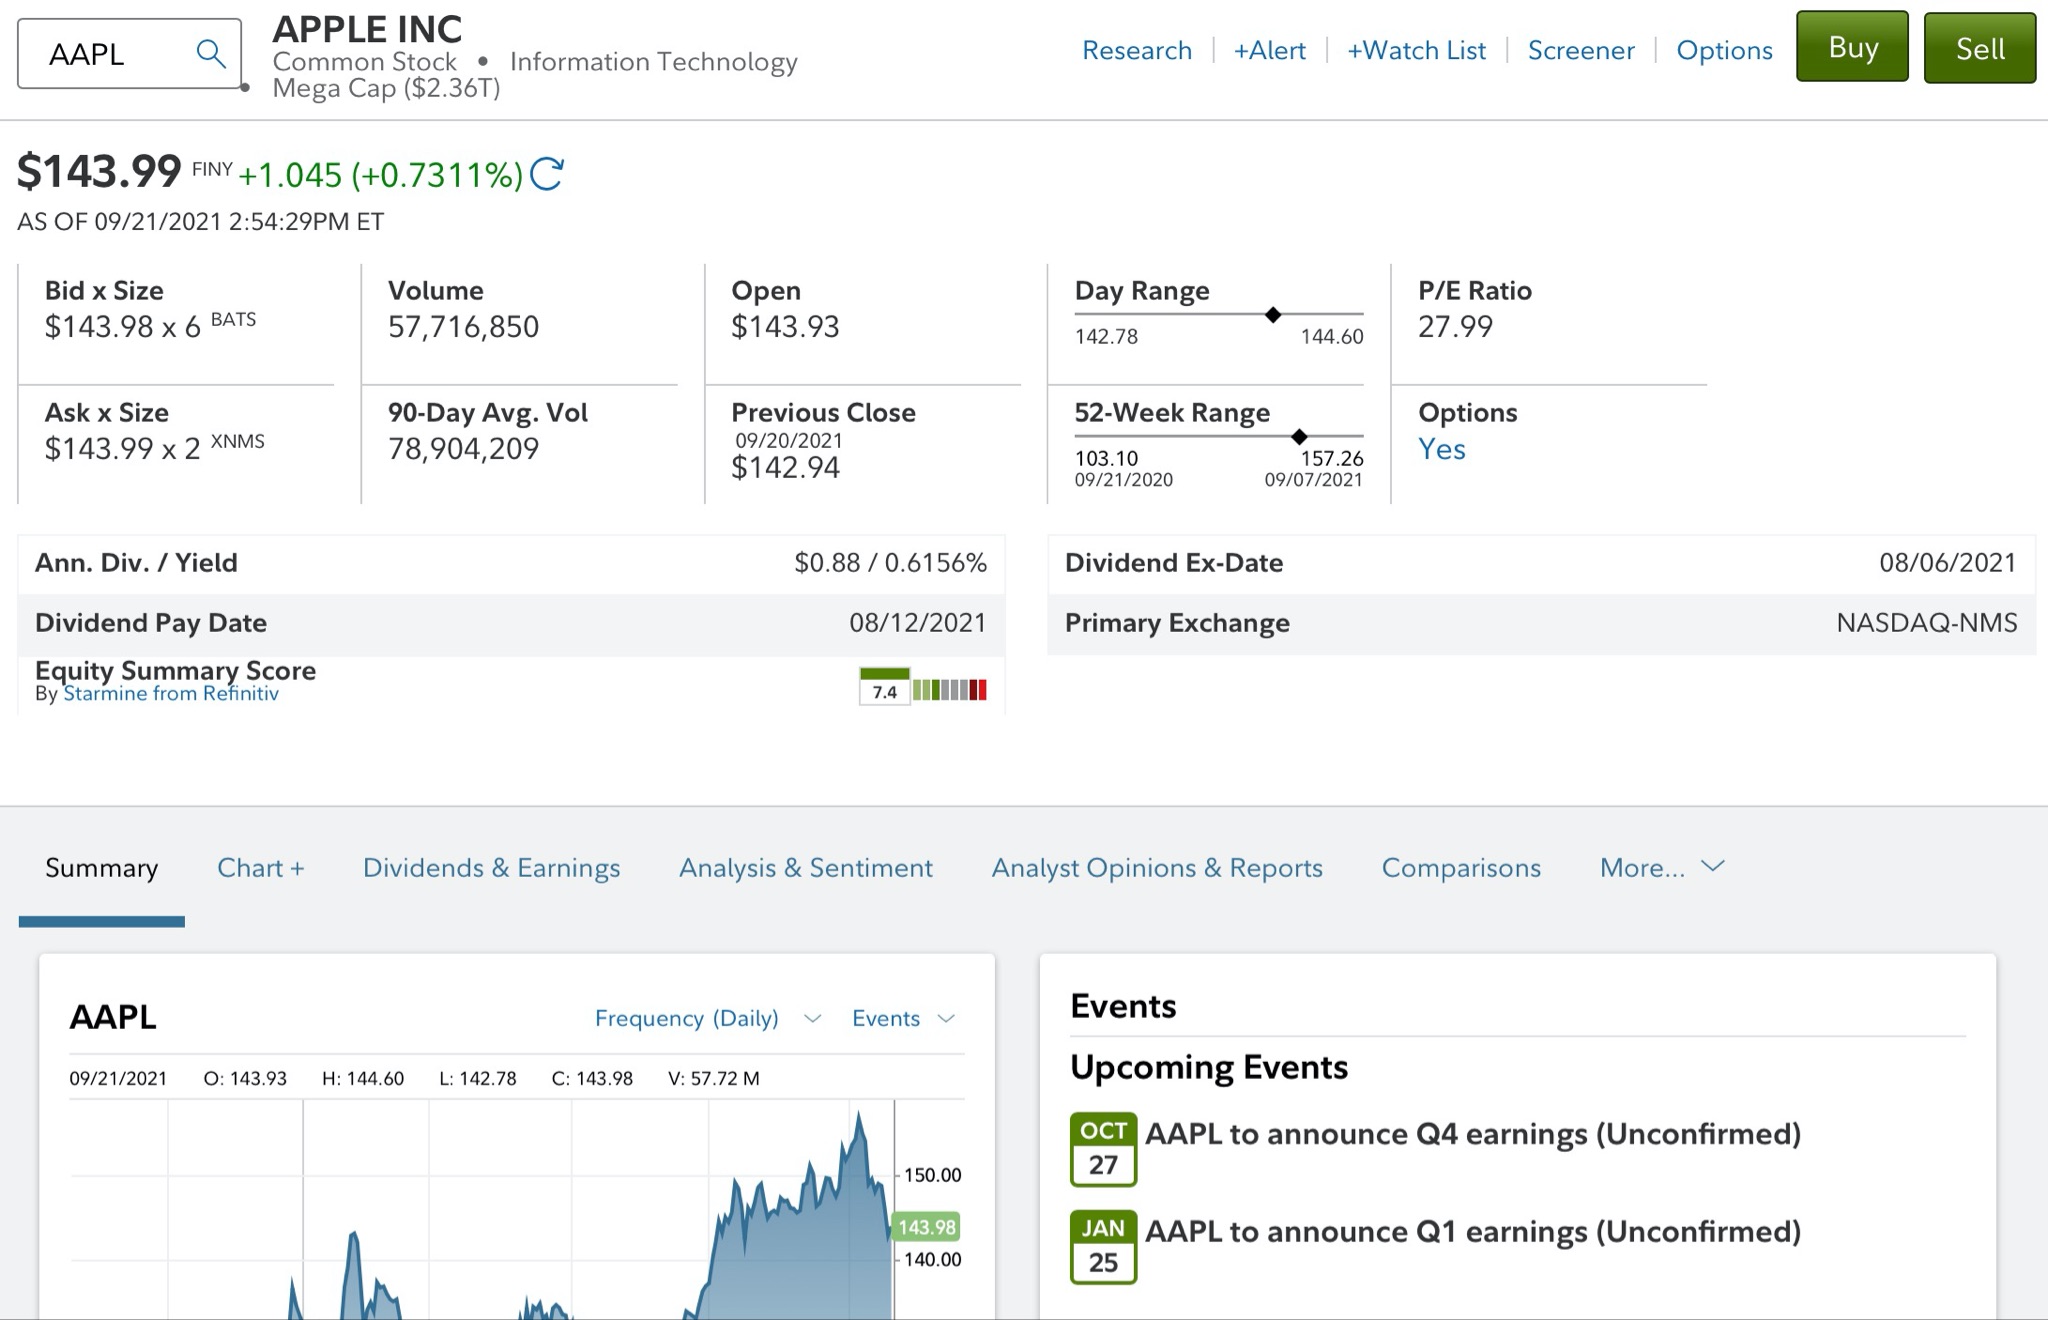Refresh the quote with the reload icon
This screenshot has height=1320, width=2048.
point(547,174)
